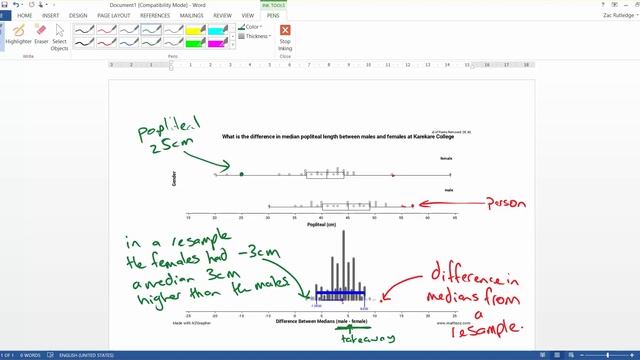Open Word Help question mark
This screenshot has height=360, width=640.
pyautogui.click(x=603, y=5)
